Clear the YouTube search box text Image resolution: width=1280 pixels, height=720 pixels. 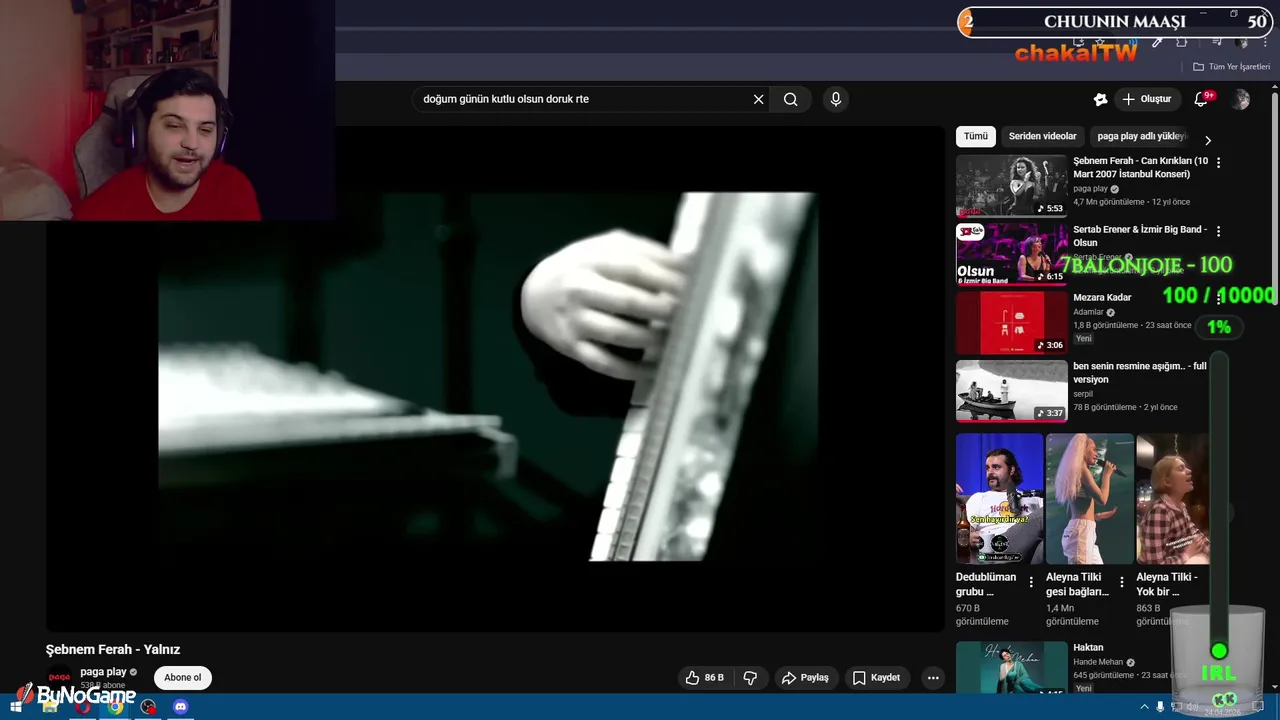758,99
